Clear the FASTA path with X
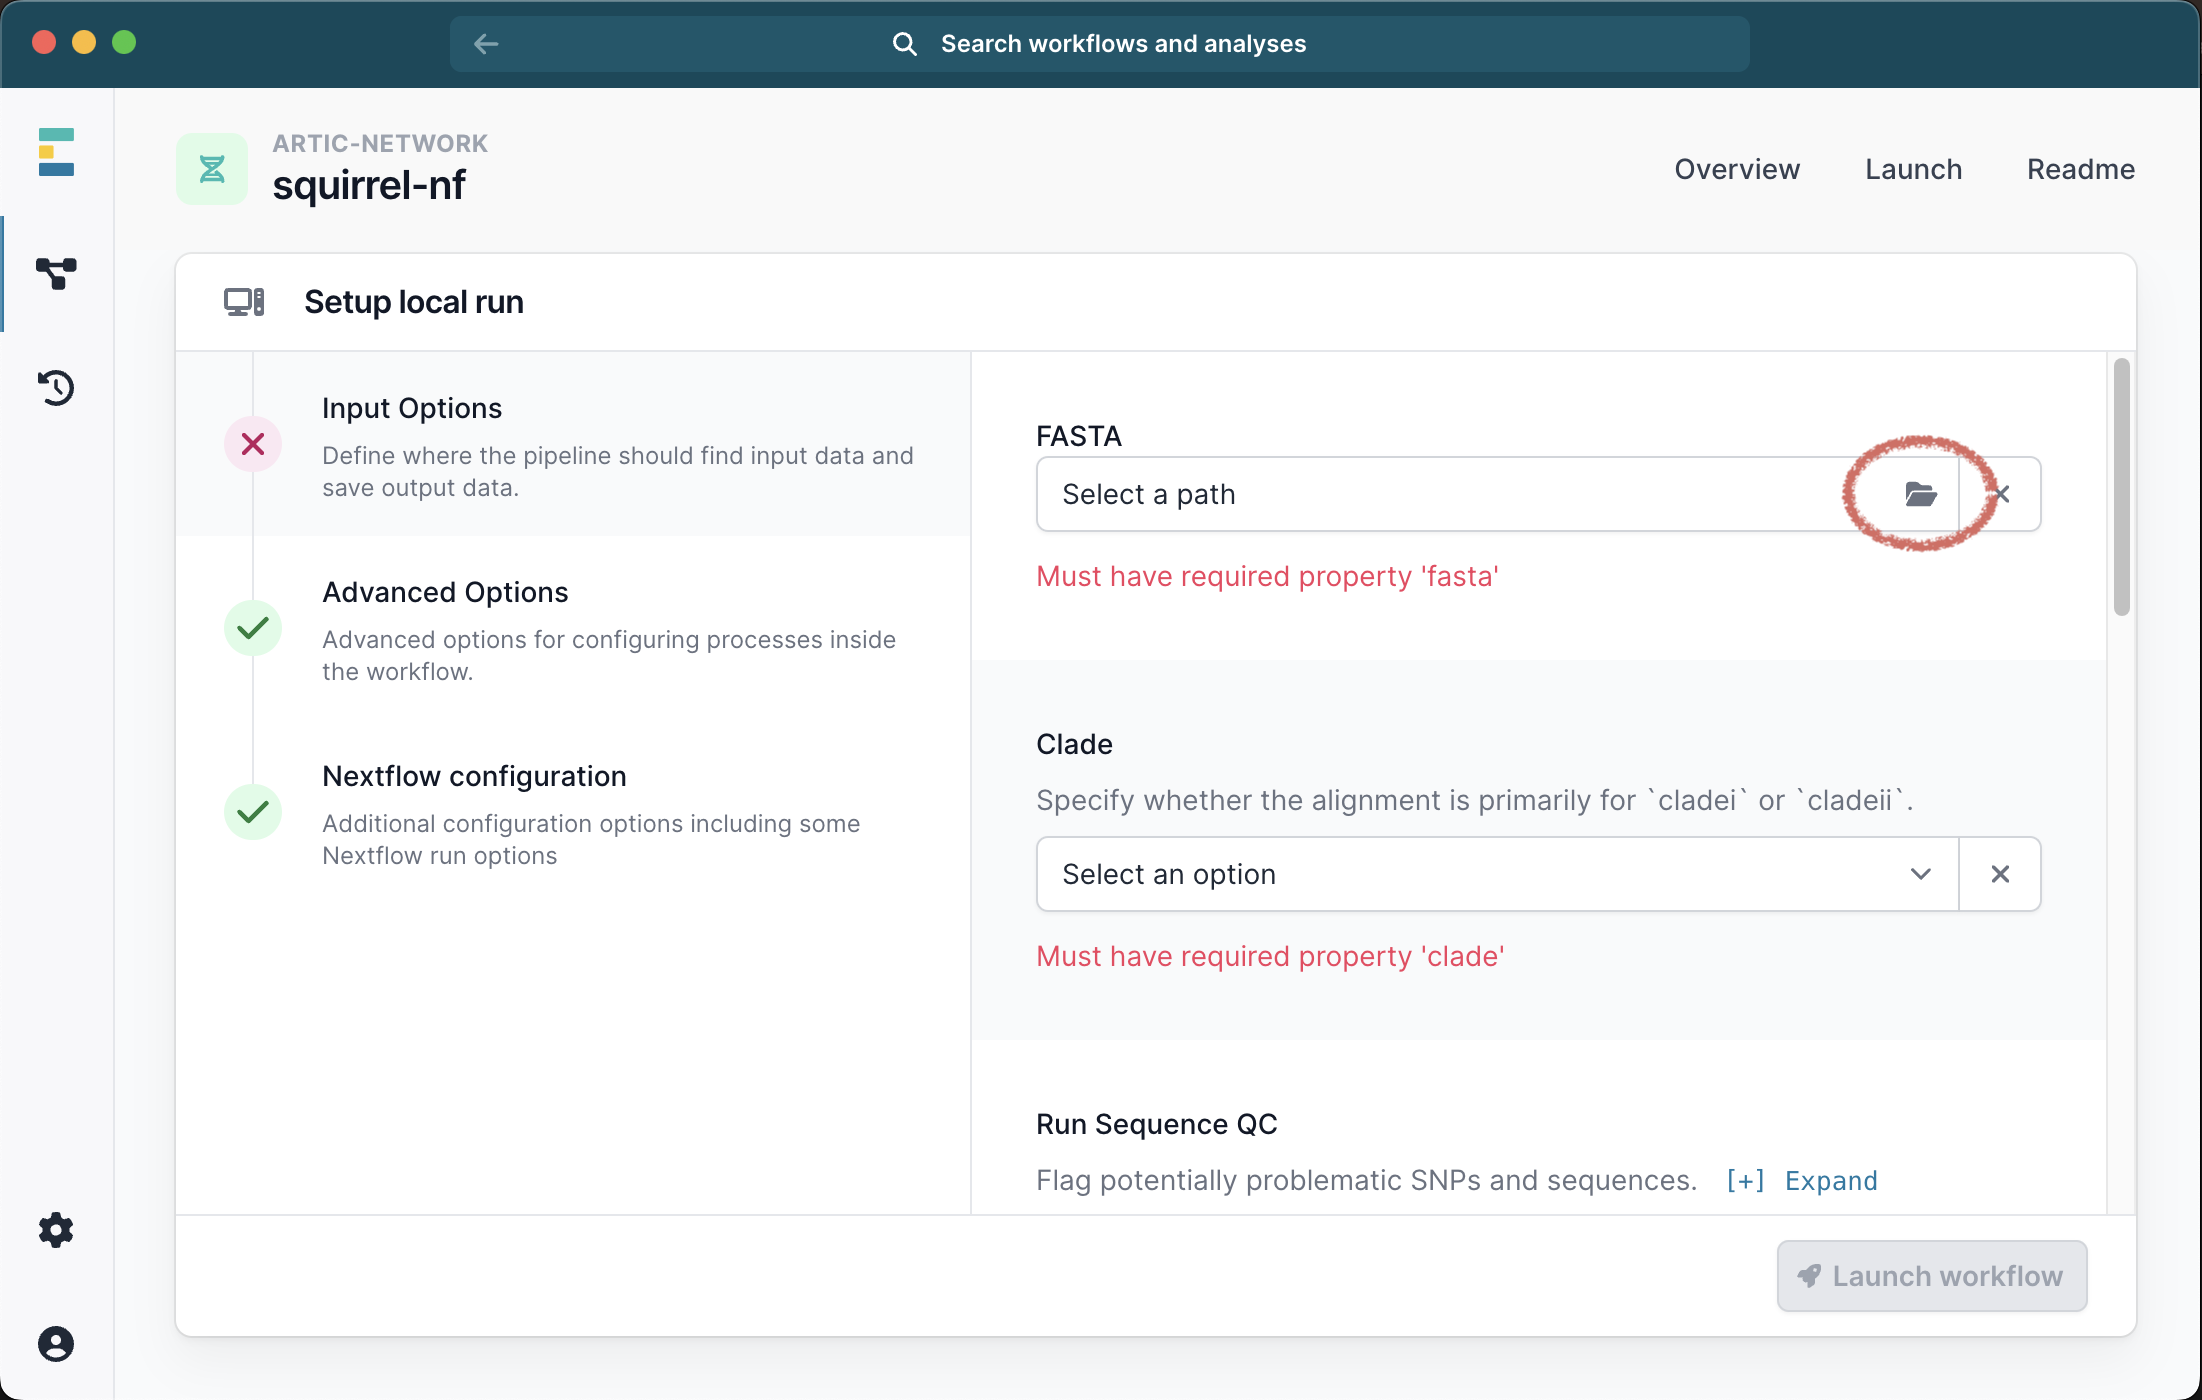Screen dimensions: 2202x1400 (x=2002, y=494)
